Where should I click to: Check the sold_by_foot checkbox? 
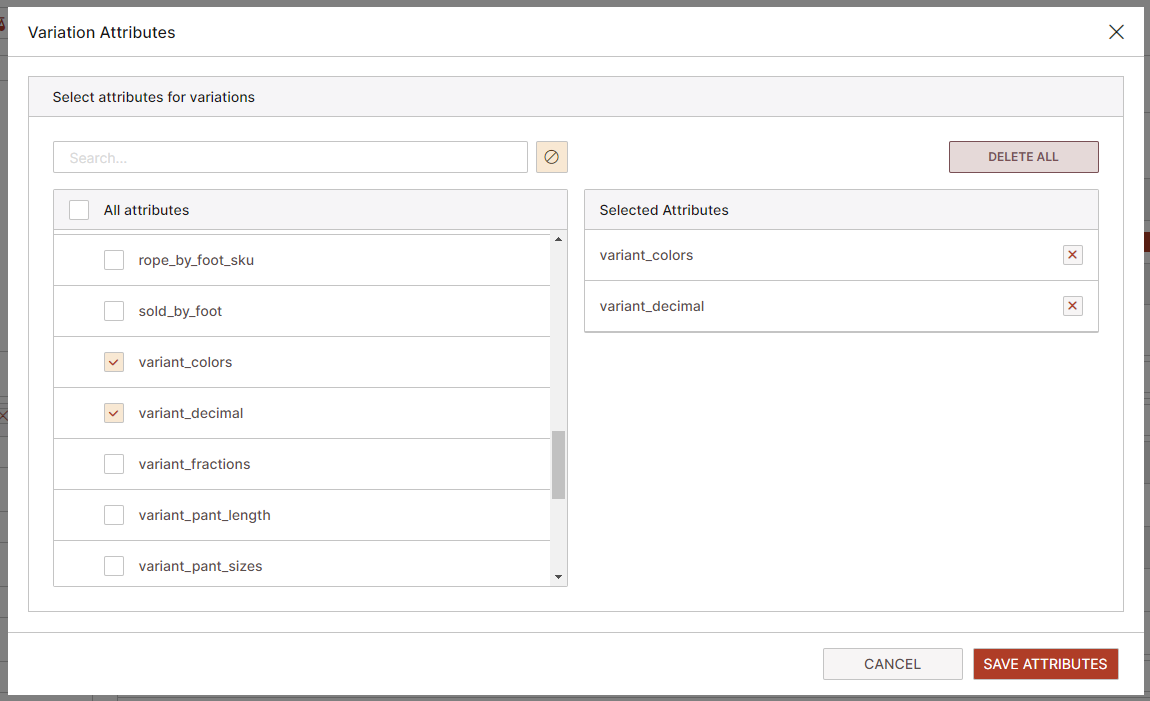[114, 310]
